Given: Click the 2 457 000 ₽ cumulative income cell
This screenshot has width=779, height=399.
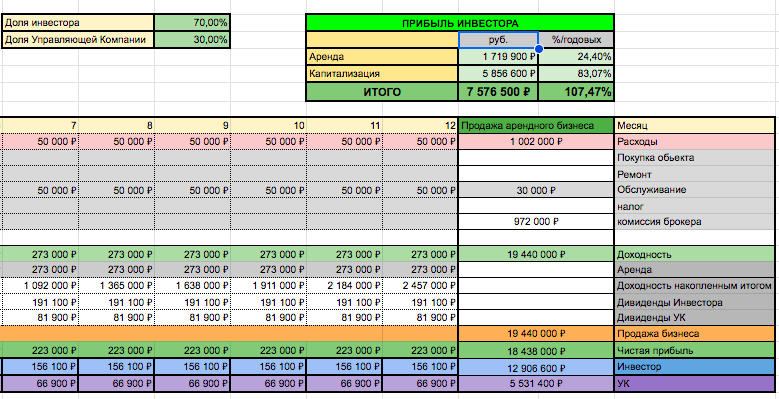Looking at the screenshot, I should pos(420,286).
